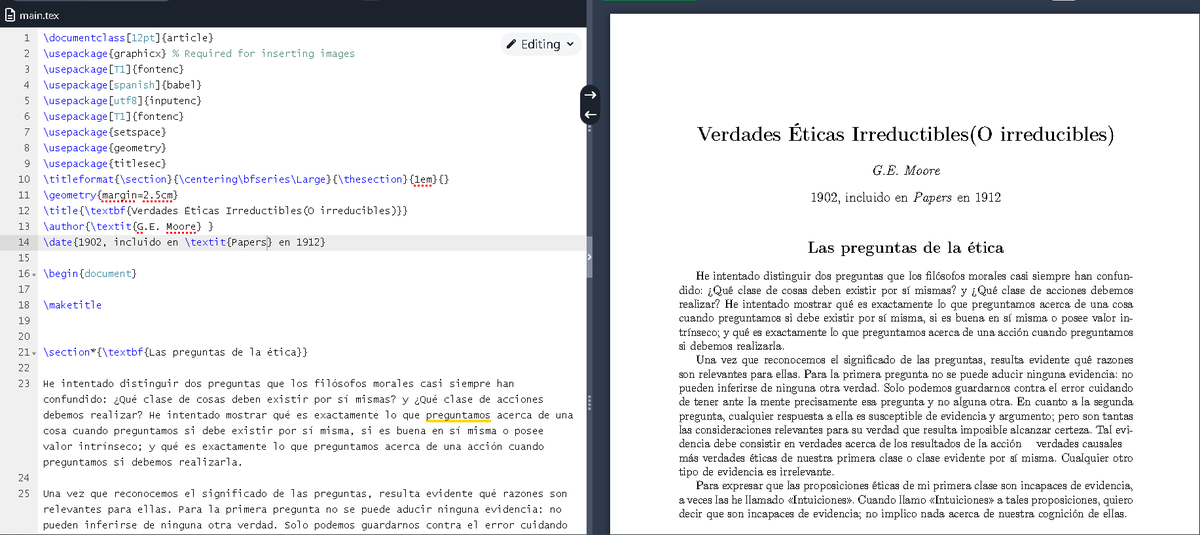1200x535 pixels.
Task: Click line number 23 in the gutter
Action: (x=23, y=383)
